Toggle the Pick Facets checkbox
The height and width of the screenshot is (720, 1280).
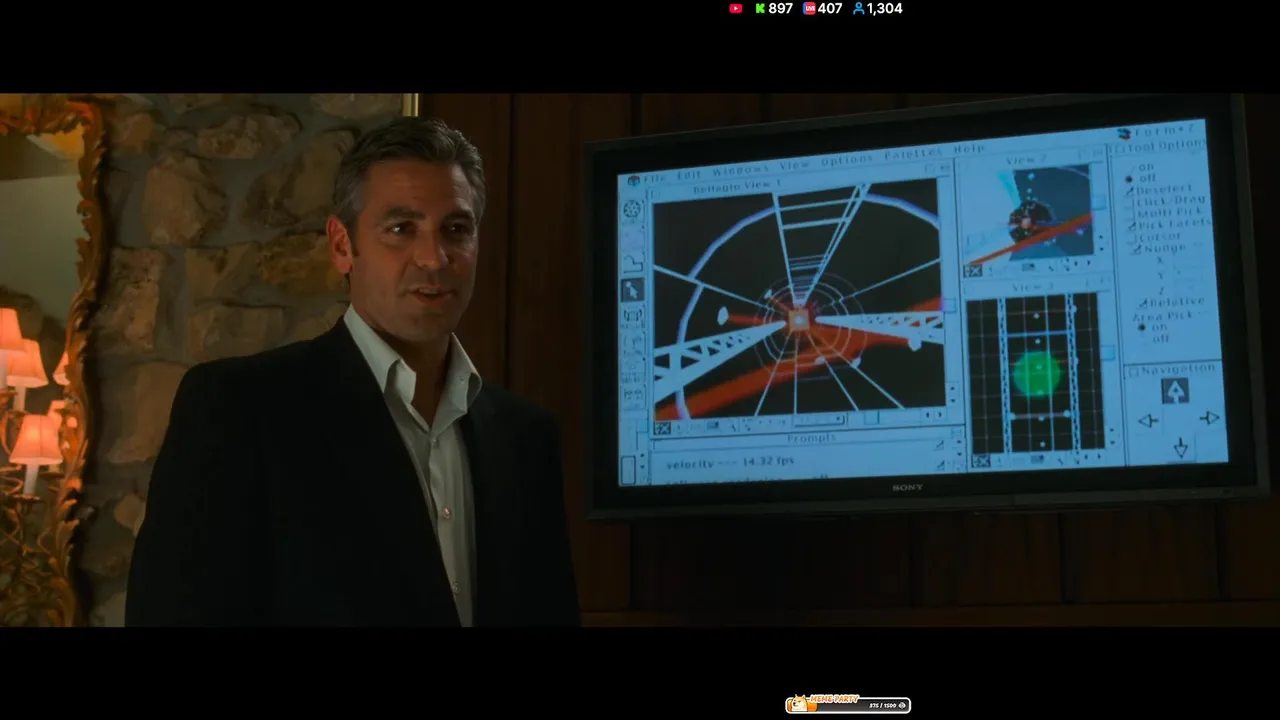point(1131,226)
